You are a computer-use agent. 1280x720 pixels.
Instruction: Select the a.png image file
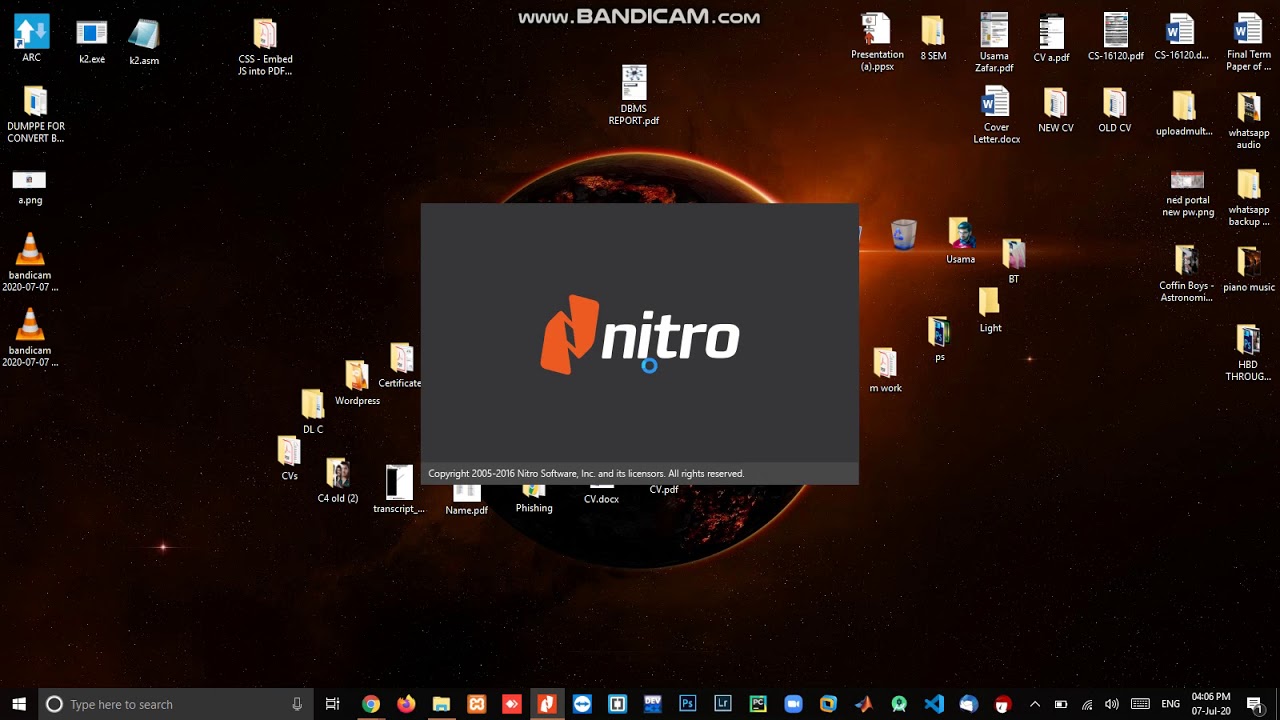(30, 187)
